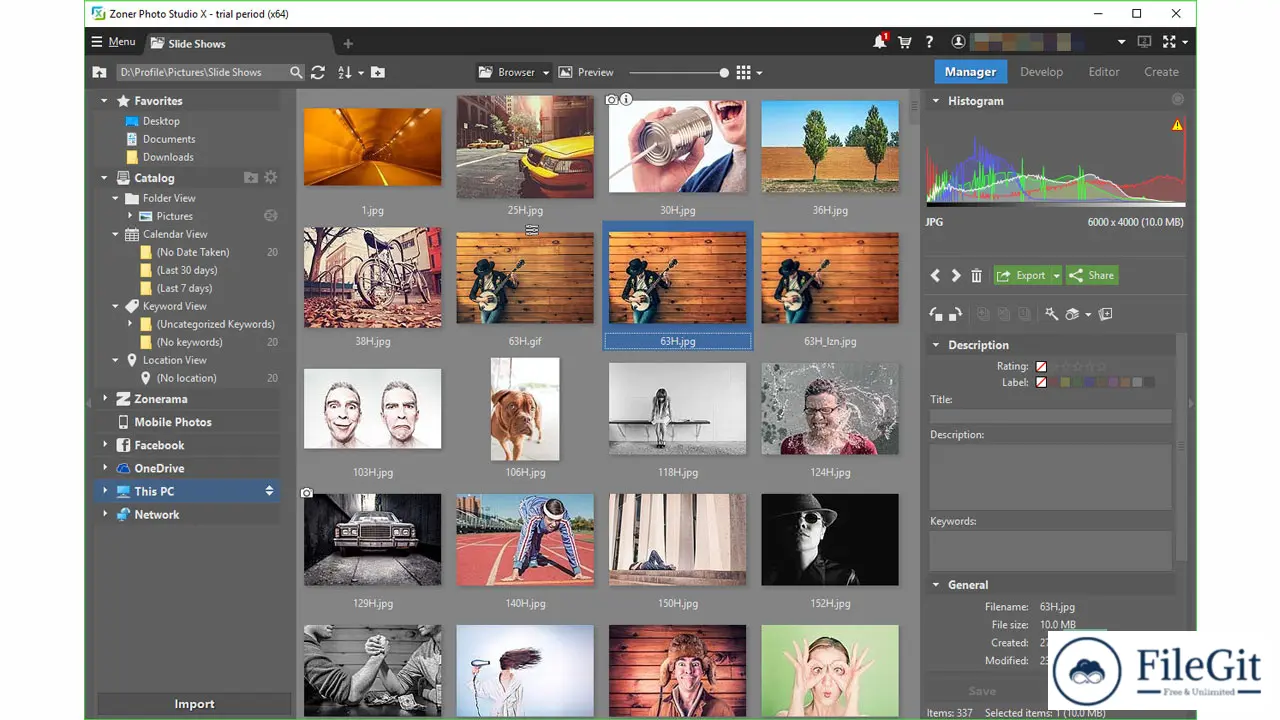Clear the Rating value
This screenshot has height=720, width=1280.
coord(1041,366)
